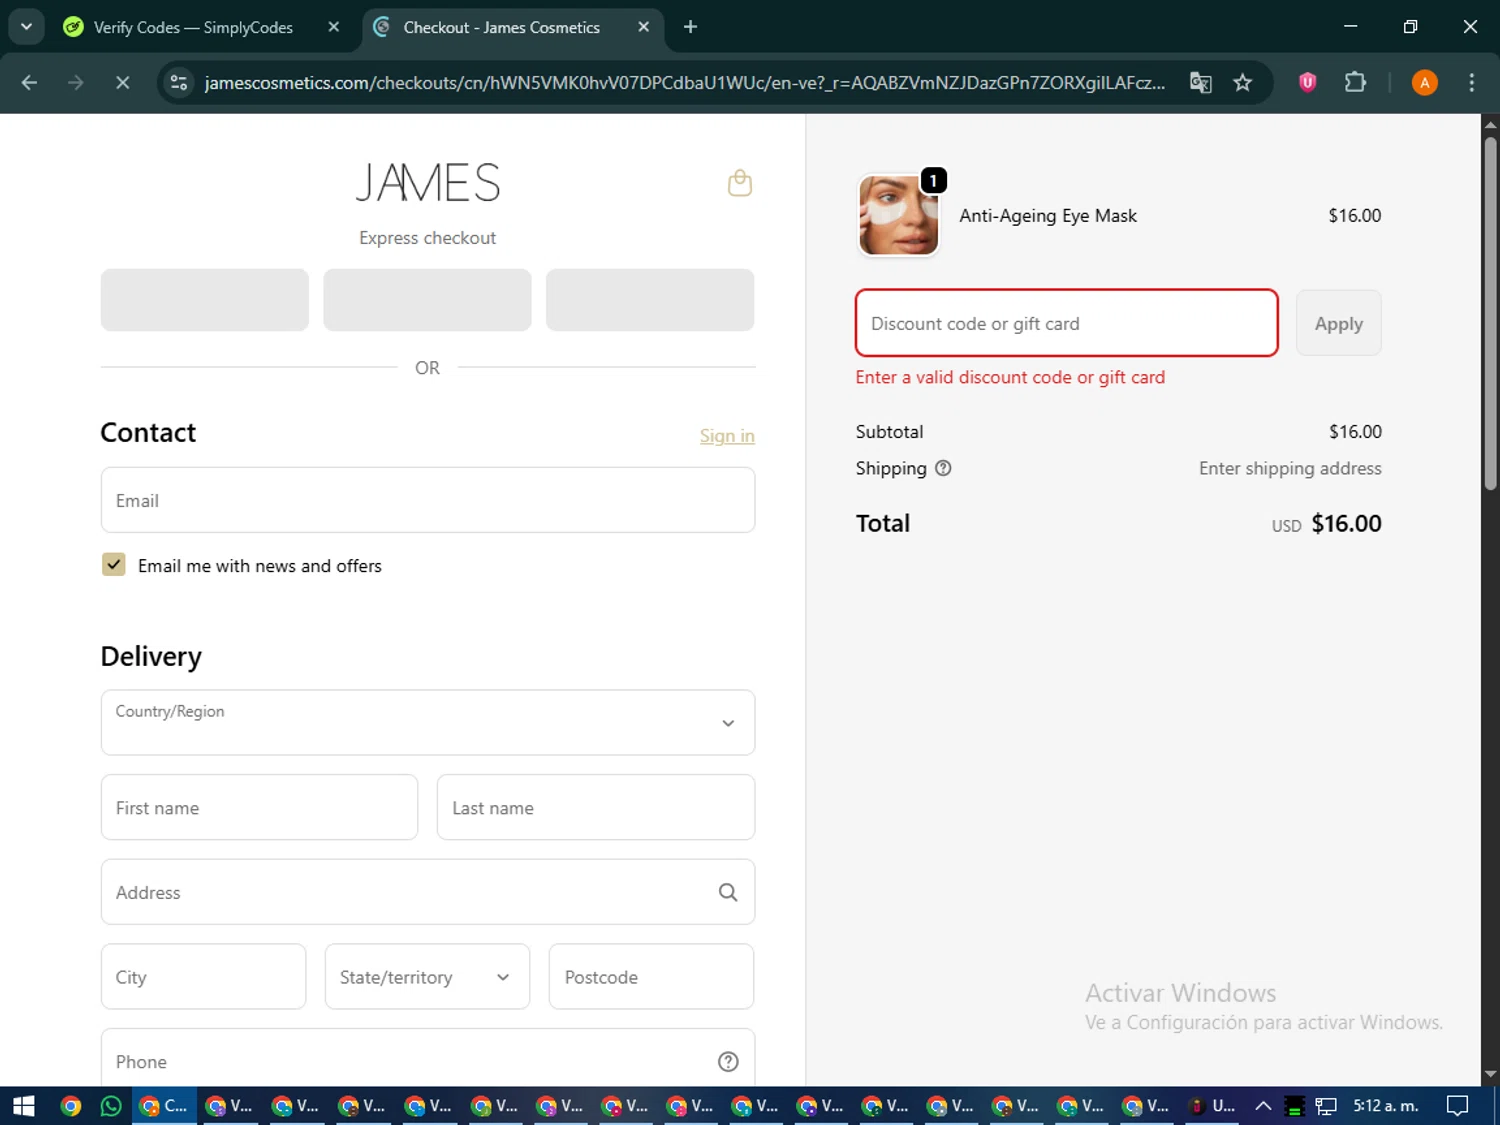The height and width of the screenshot is (1125, 1500).
Task: Click the forward navigation arrow
Action: (76, 83)
